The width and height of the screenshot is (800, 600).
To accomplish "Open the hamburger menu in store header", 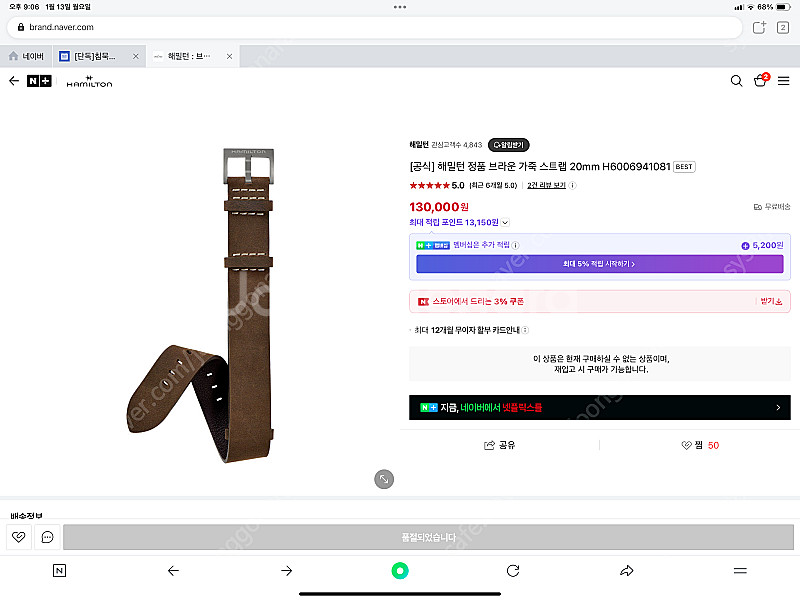I will coord(784,81).
